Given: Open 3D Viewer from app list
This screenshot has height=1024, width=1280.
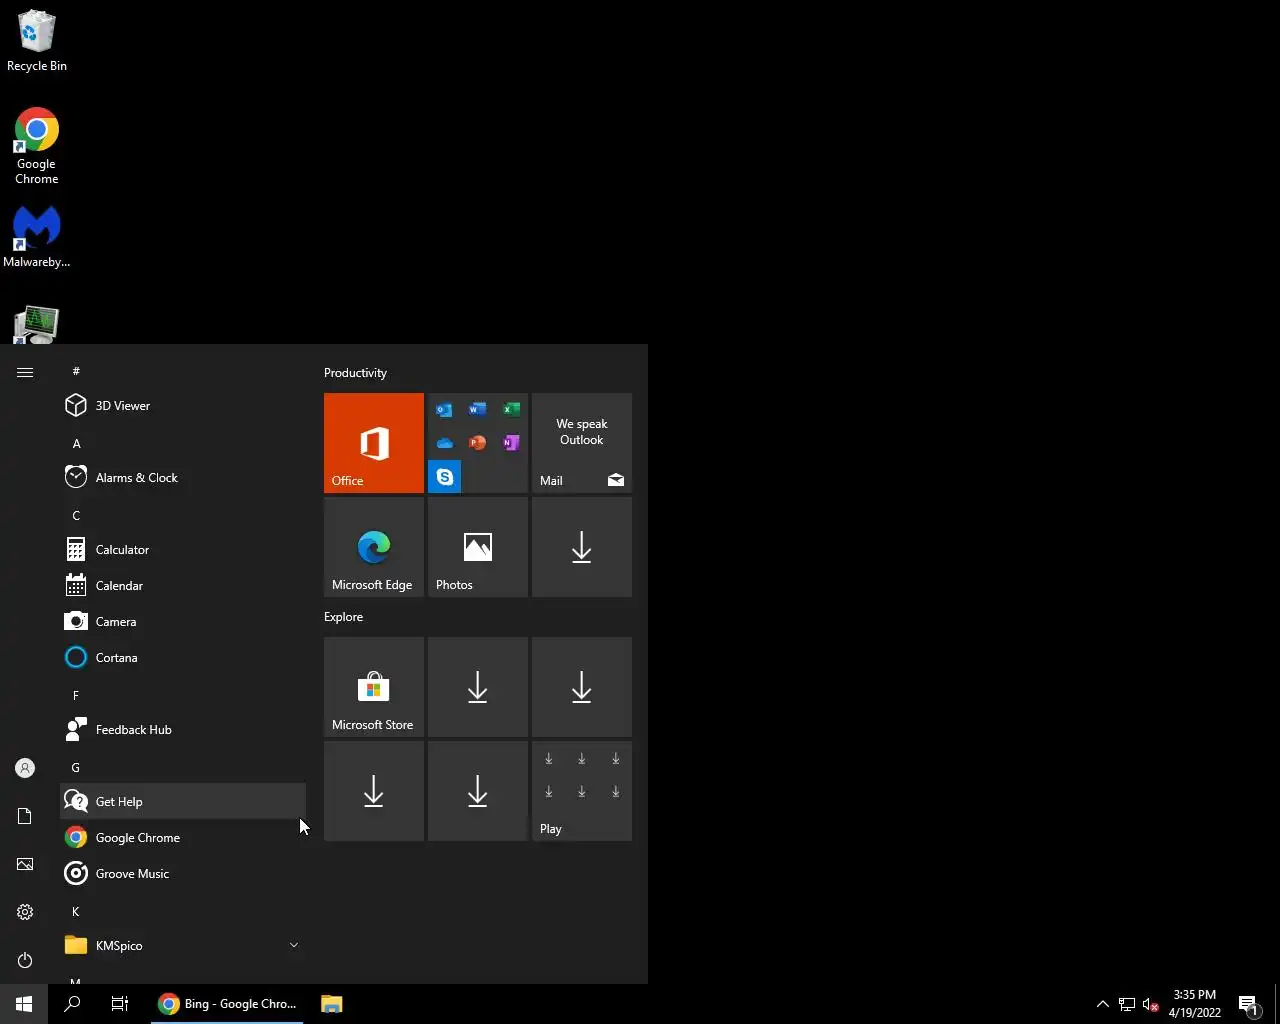Looking at the screenshot, I should point(183,406).
